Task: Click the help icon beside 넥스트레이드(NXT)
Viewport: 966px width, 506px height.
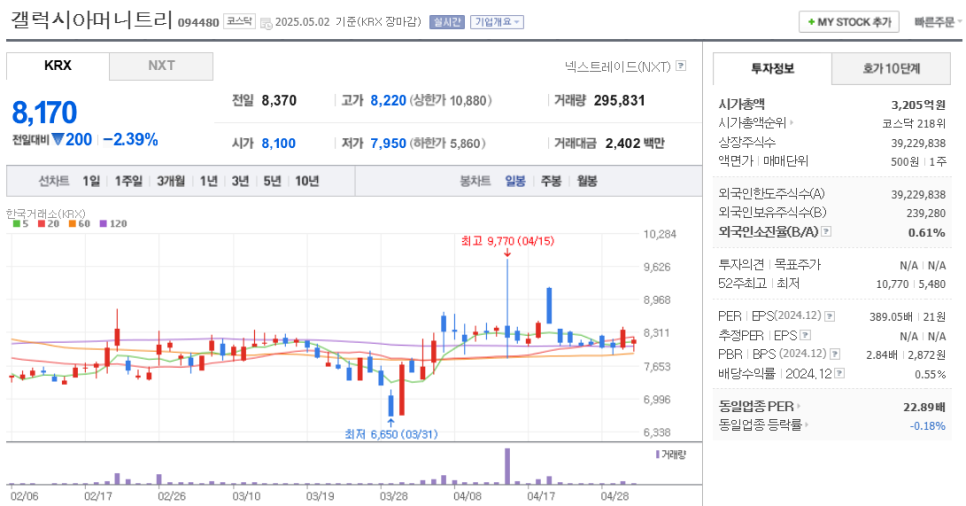Action: (x=681, y=65)
